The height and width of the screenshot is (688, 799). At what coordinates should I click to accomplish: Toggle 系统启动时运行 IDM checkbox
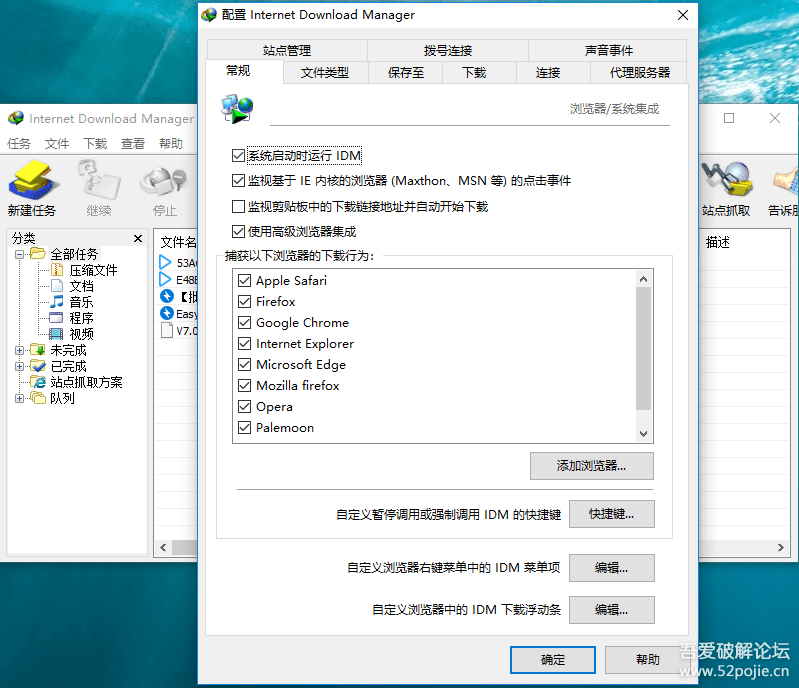(238, 155)
